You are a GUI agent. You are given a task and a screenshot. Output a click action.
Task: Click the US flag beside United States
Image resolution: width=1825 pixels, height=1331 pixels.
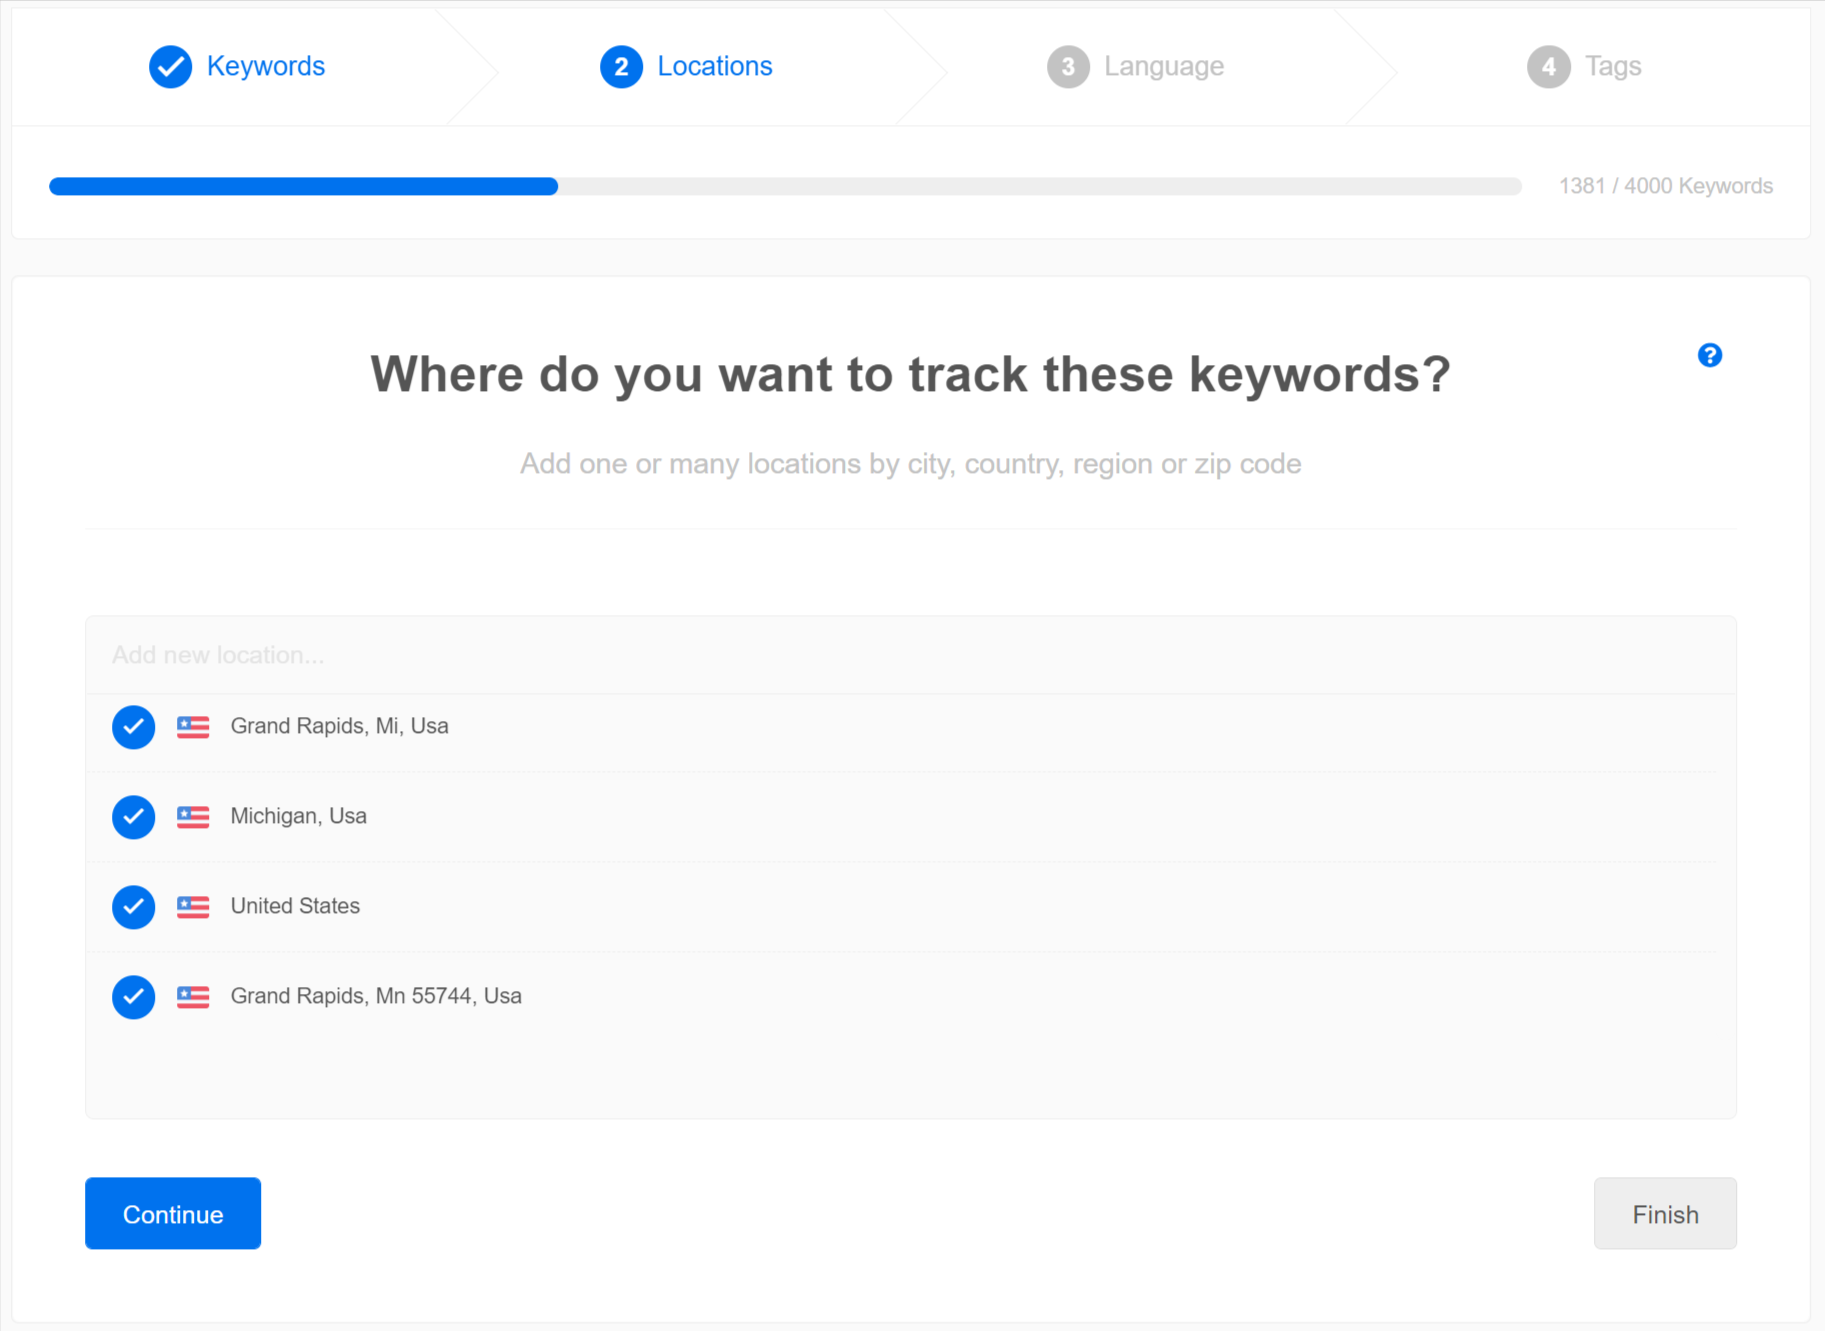[x=192, y=907]
